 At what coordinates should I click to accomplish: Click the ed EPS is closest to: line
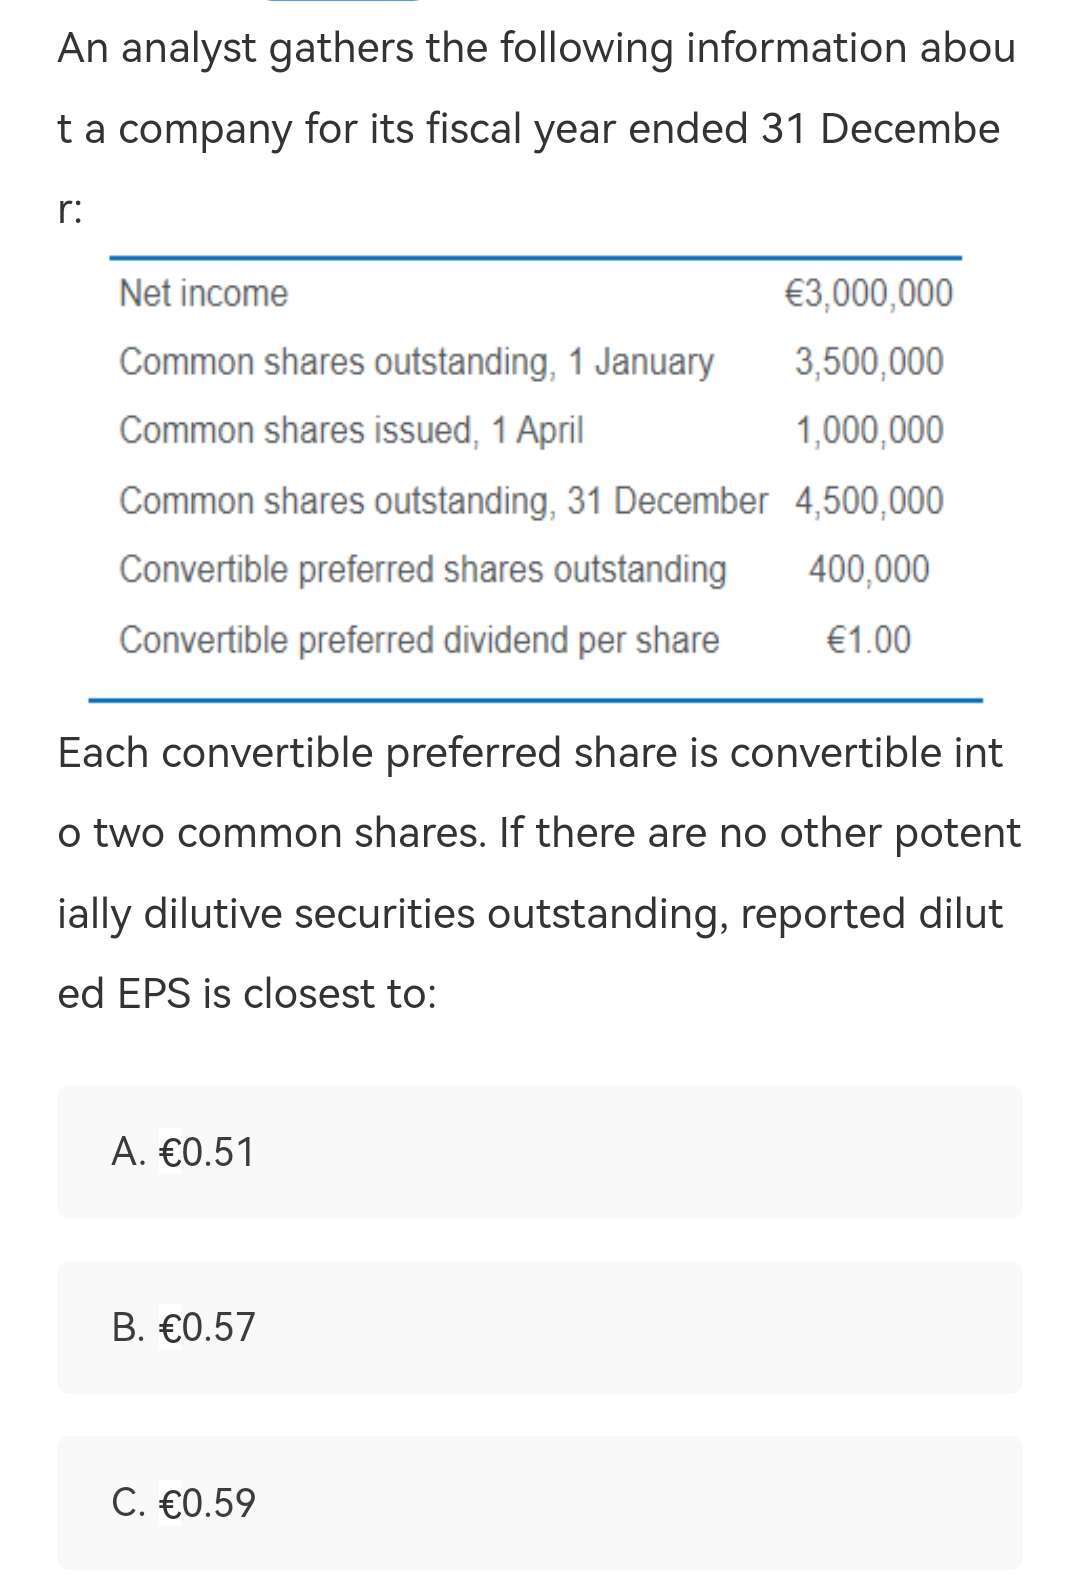(x=247, y=993)
